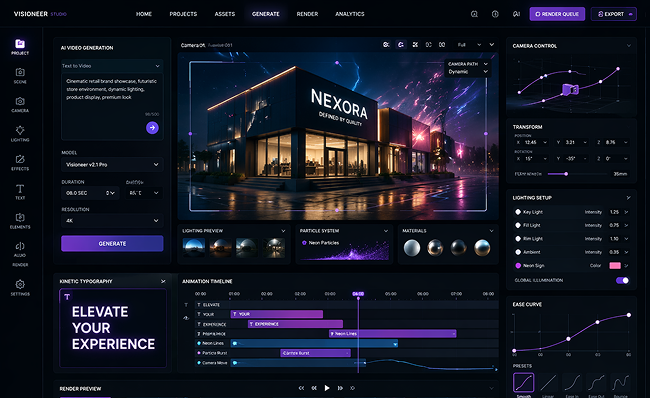The image size is (650, 398).
Task: Select the Ease In preset
Action: 572,382
